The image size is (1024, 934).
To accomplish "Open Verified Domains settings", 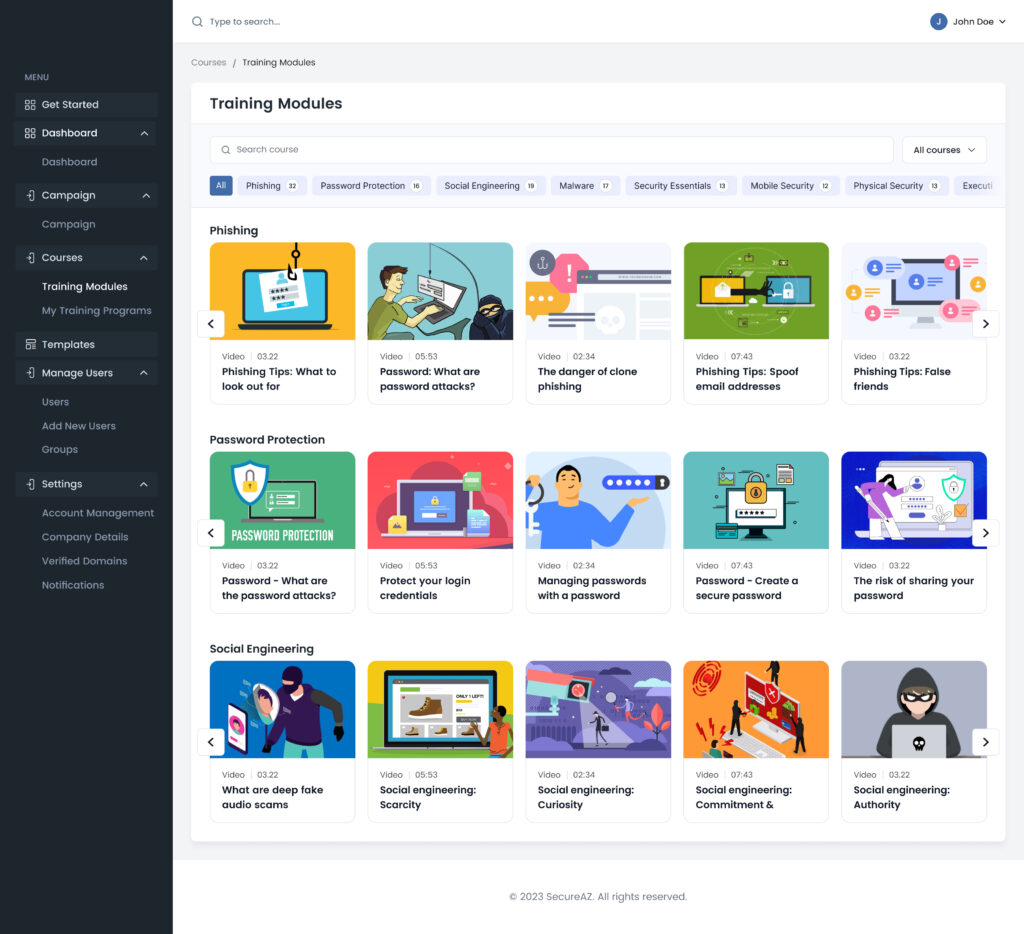I will point(84,561).
